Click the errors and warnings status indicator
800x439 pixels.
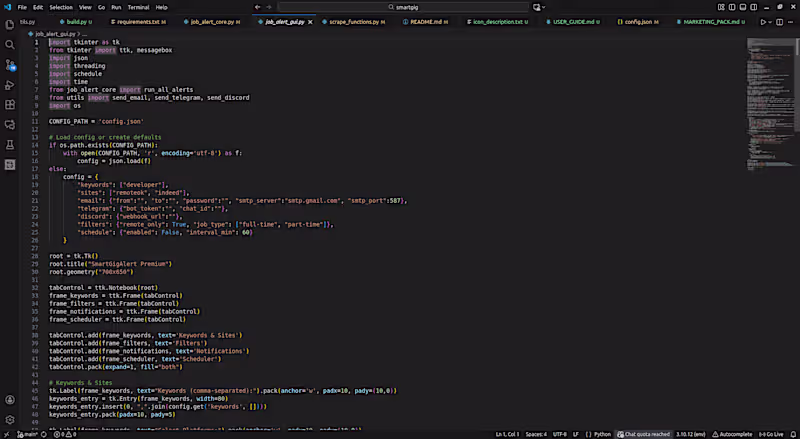click(x=65, y=434)
